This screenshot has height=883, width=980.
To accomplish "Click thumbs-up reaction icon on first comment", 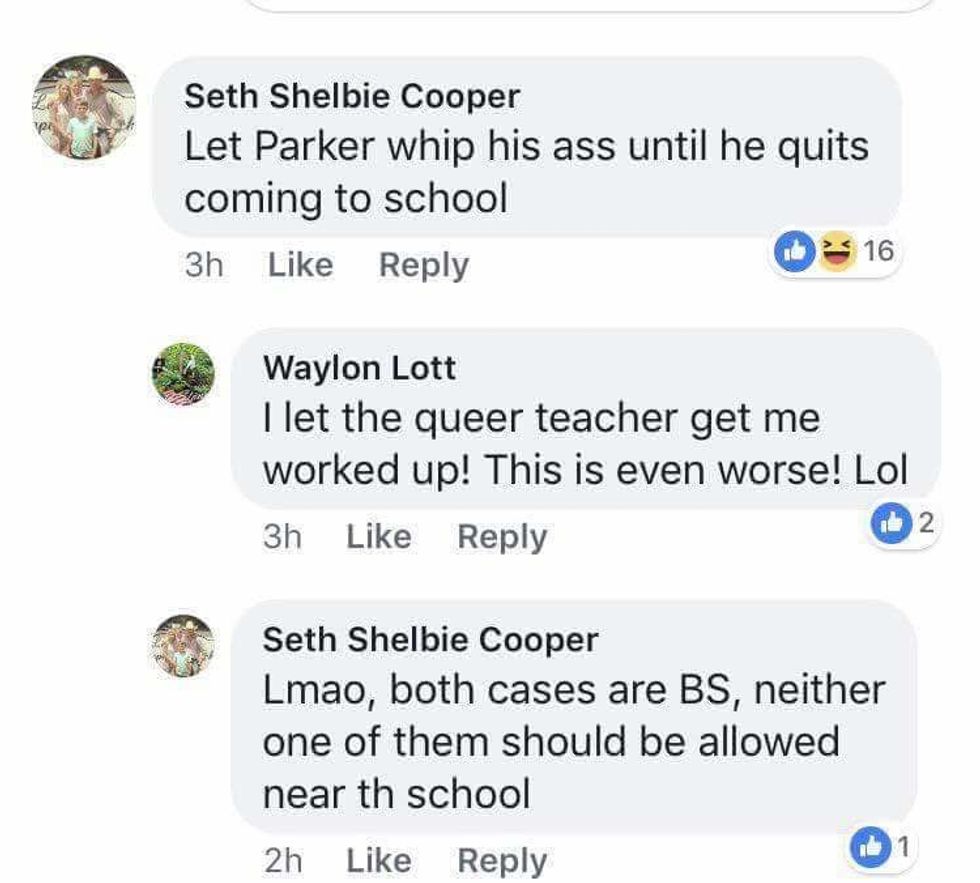I will click(794, 251).
